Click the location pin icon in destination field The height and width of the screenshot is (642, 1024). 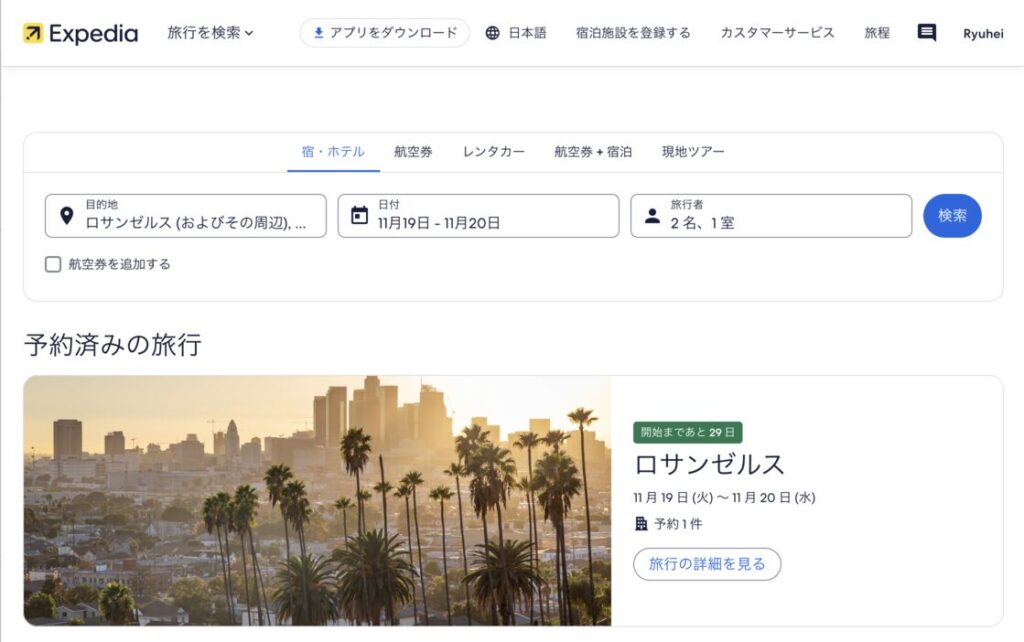(66, 215)
